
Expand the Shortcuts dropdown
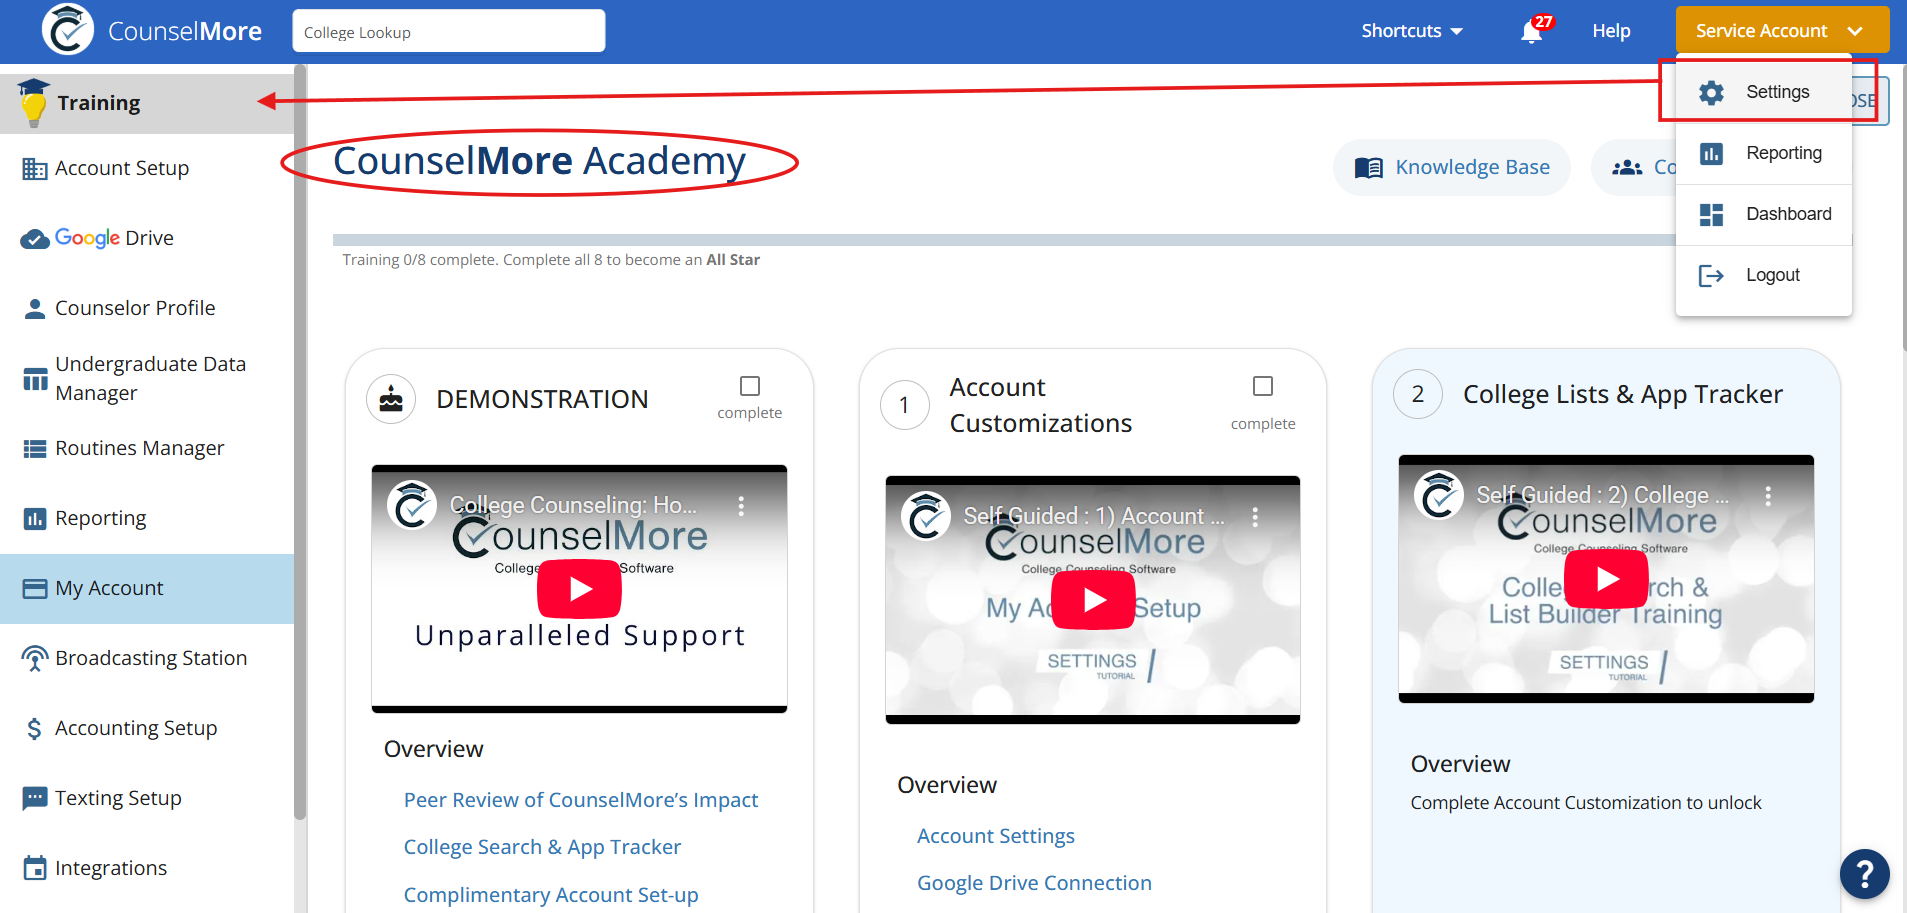tap(1411, 31)
